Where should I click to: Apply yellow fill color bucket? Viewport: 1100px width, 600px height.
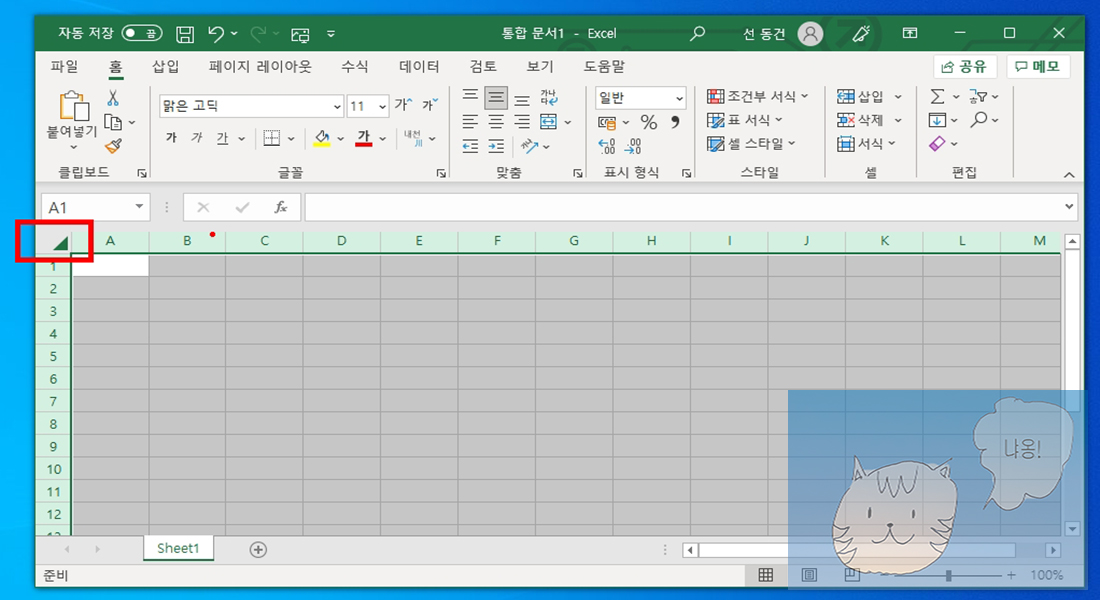coord(322,138)
